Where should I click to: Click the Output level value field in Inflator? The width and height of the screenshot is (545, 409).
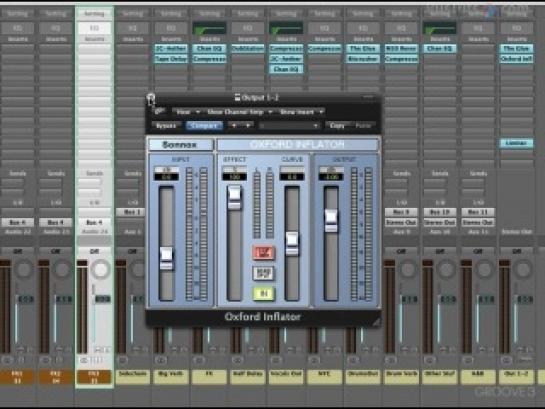(331, 177)
